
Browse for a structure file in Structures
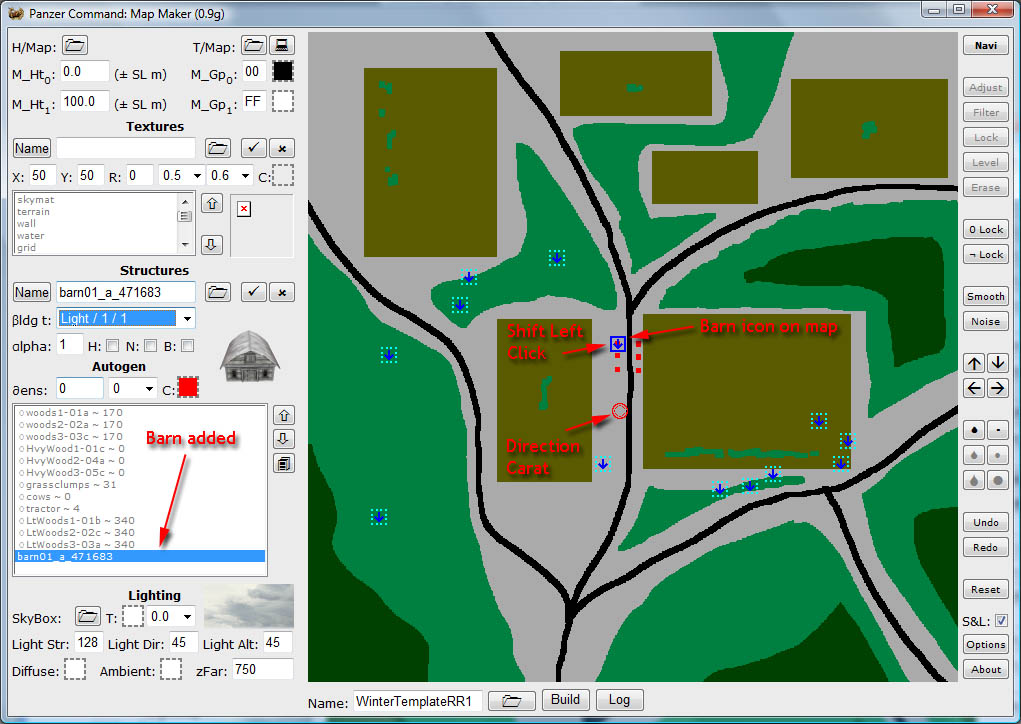point(217,292)
